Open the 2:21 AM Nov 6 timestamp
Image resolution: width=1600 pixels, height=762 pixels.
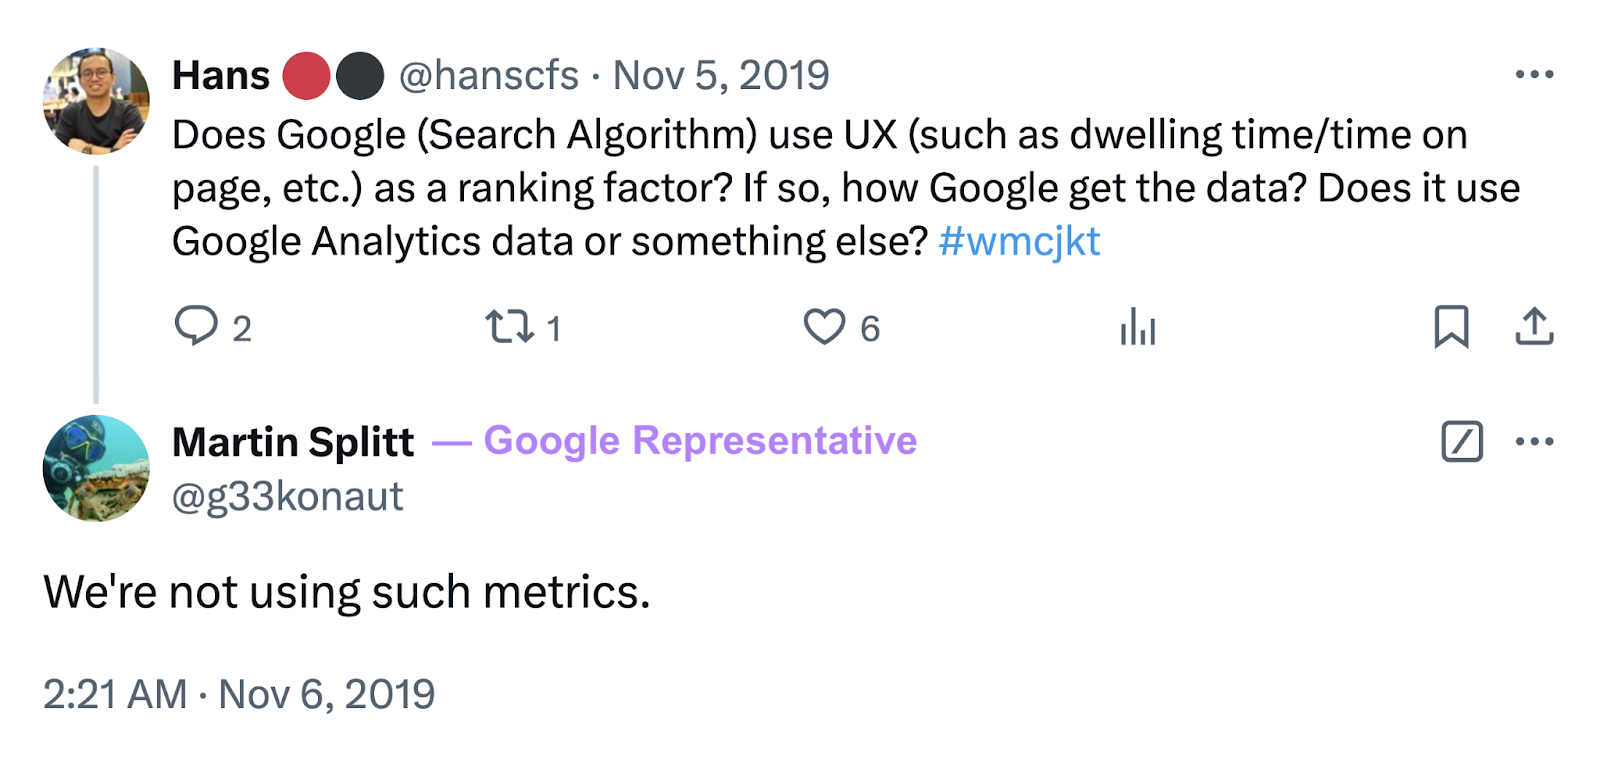239,691
